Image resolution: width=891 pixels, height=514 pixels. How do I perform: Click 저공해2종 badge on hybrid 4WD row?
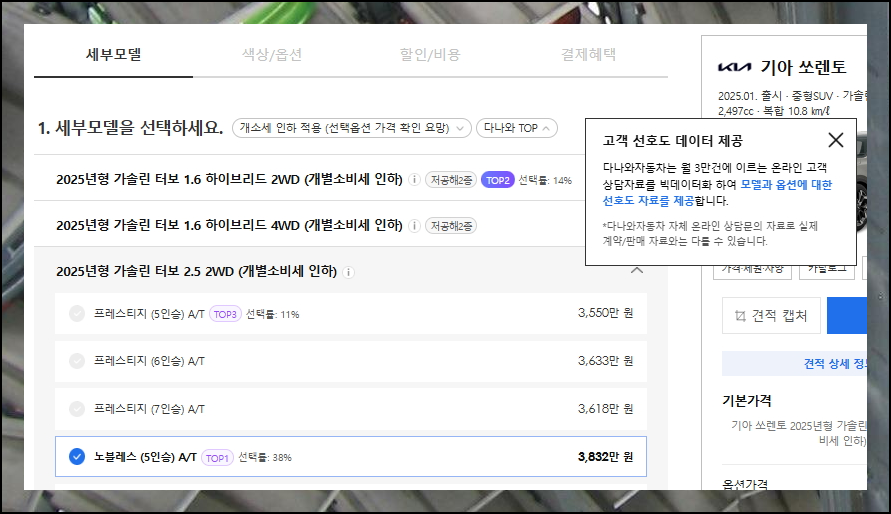click(451, 226)
